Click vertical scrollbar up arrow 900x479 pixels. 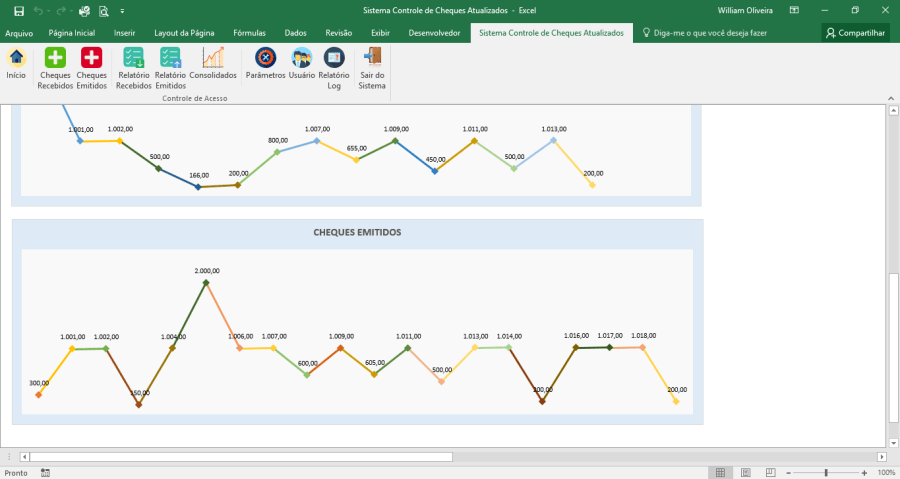pyautogui.click(x=894, y=111)
